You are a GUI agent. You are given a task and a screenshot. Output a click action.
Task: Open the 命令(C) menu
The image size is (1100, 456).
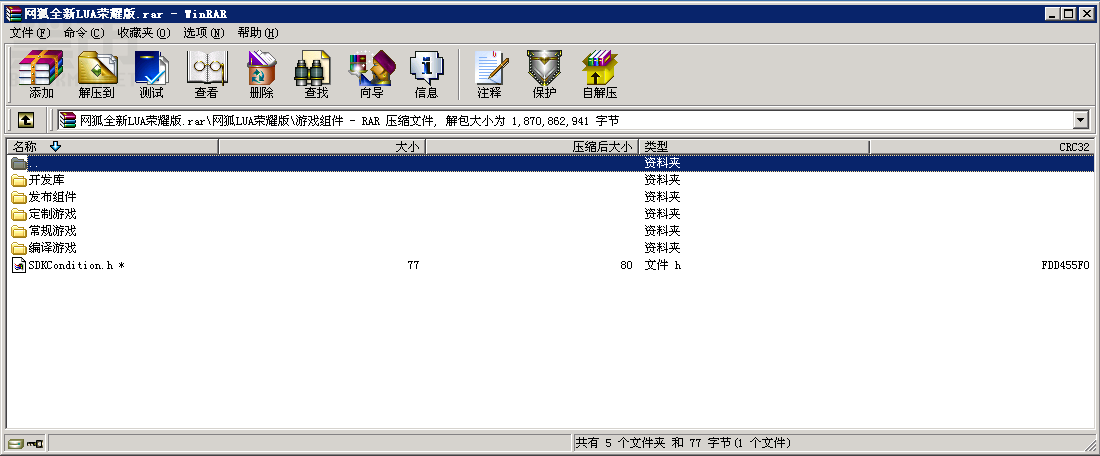click(83, 33)
